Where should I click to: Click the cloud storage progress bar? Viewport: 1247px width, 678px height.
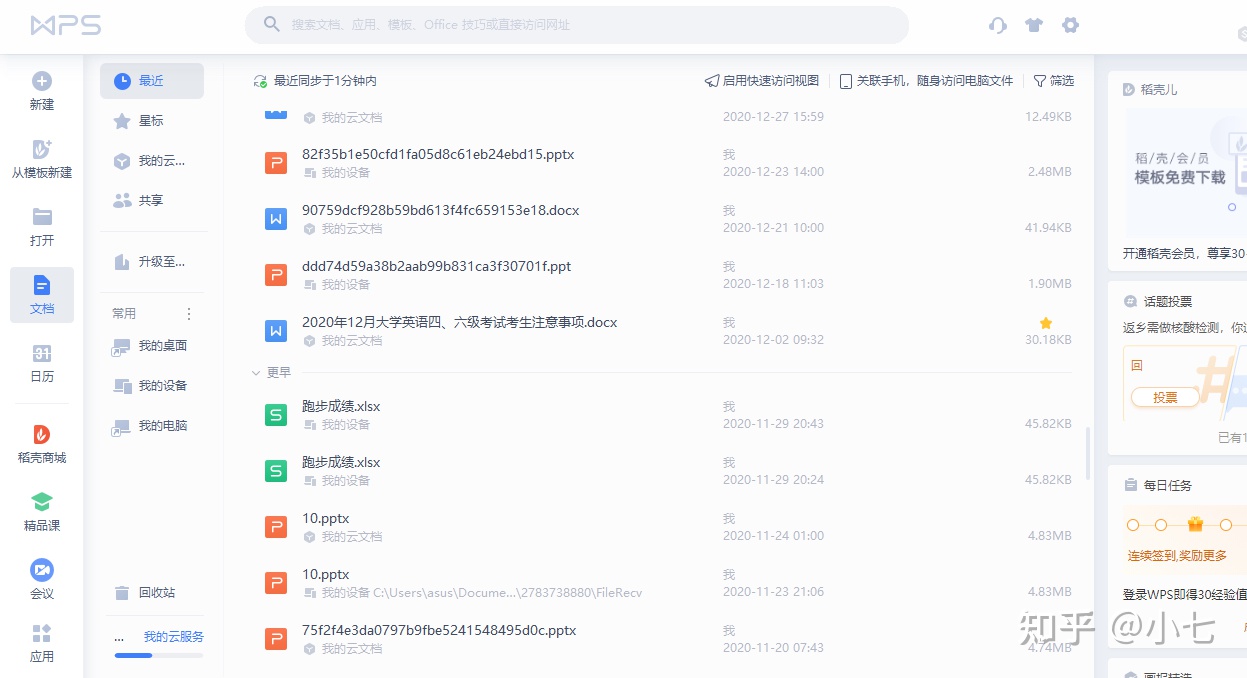pos(156,656)
